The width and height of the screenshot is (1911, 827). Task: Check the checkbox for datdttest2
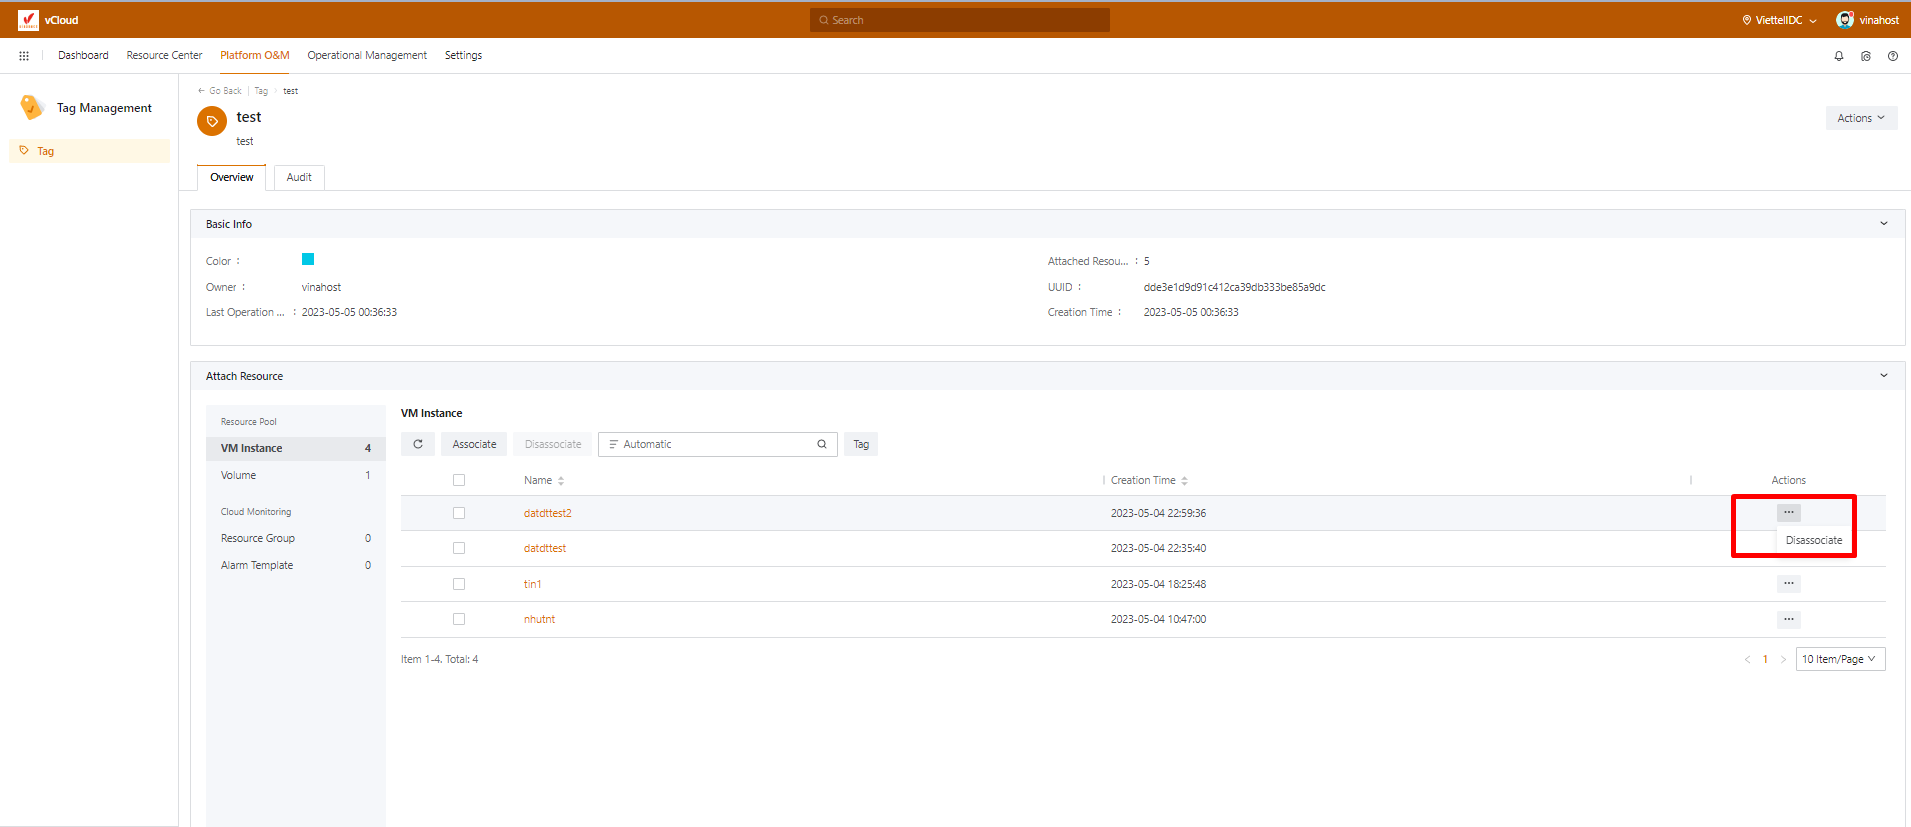[x=459, y=513]
